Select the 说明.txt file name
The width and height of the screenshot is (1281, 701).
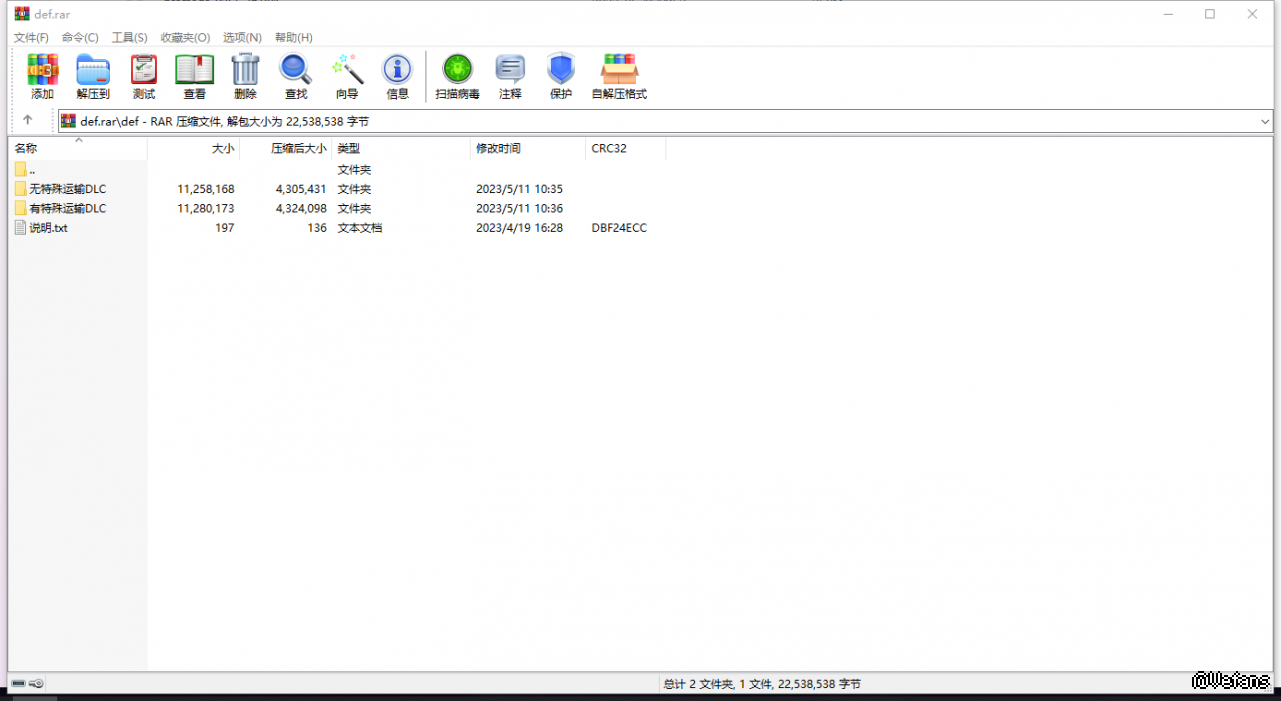click(48, 228)
